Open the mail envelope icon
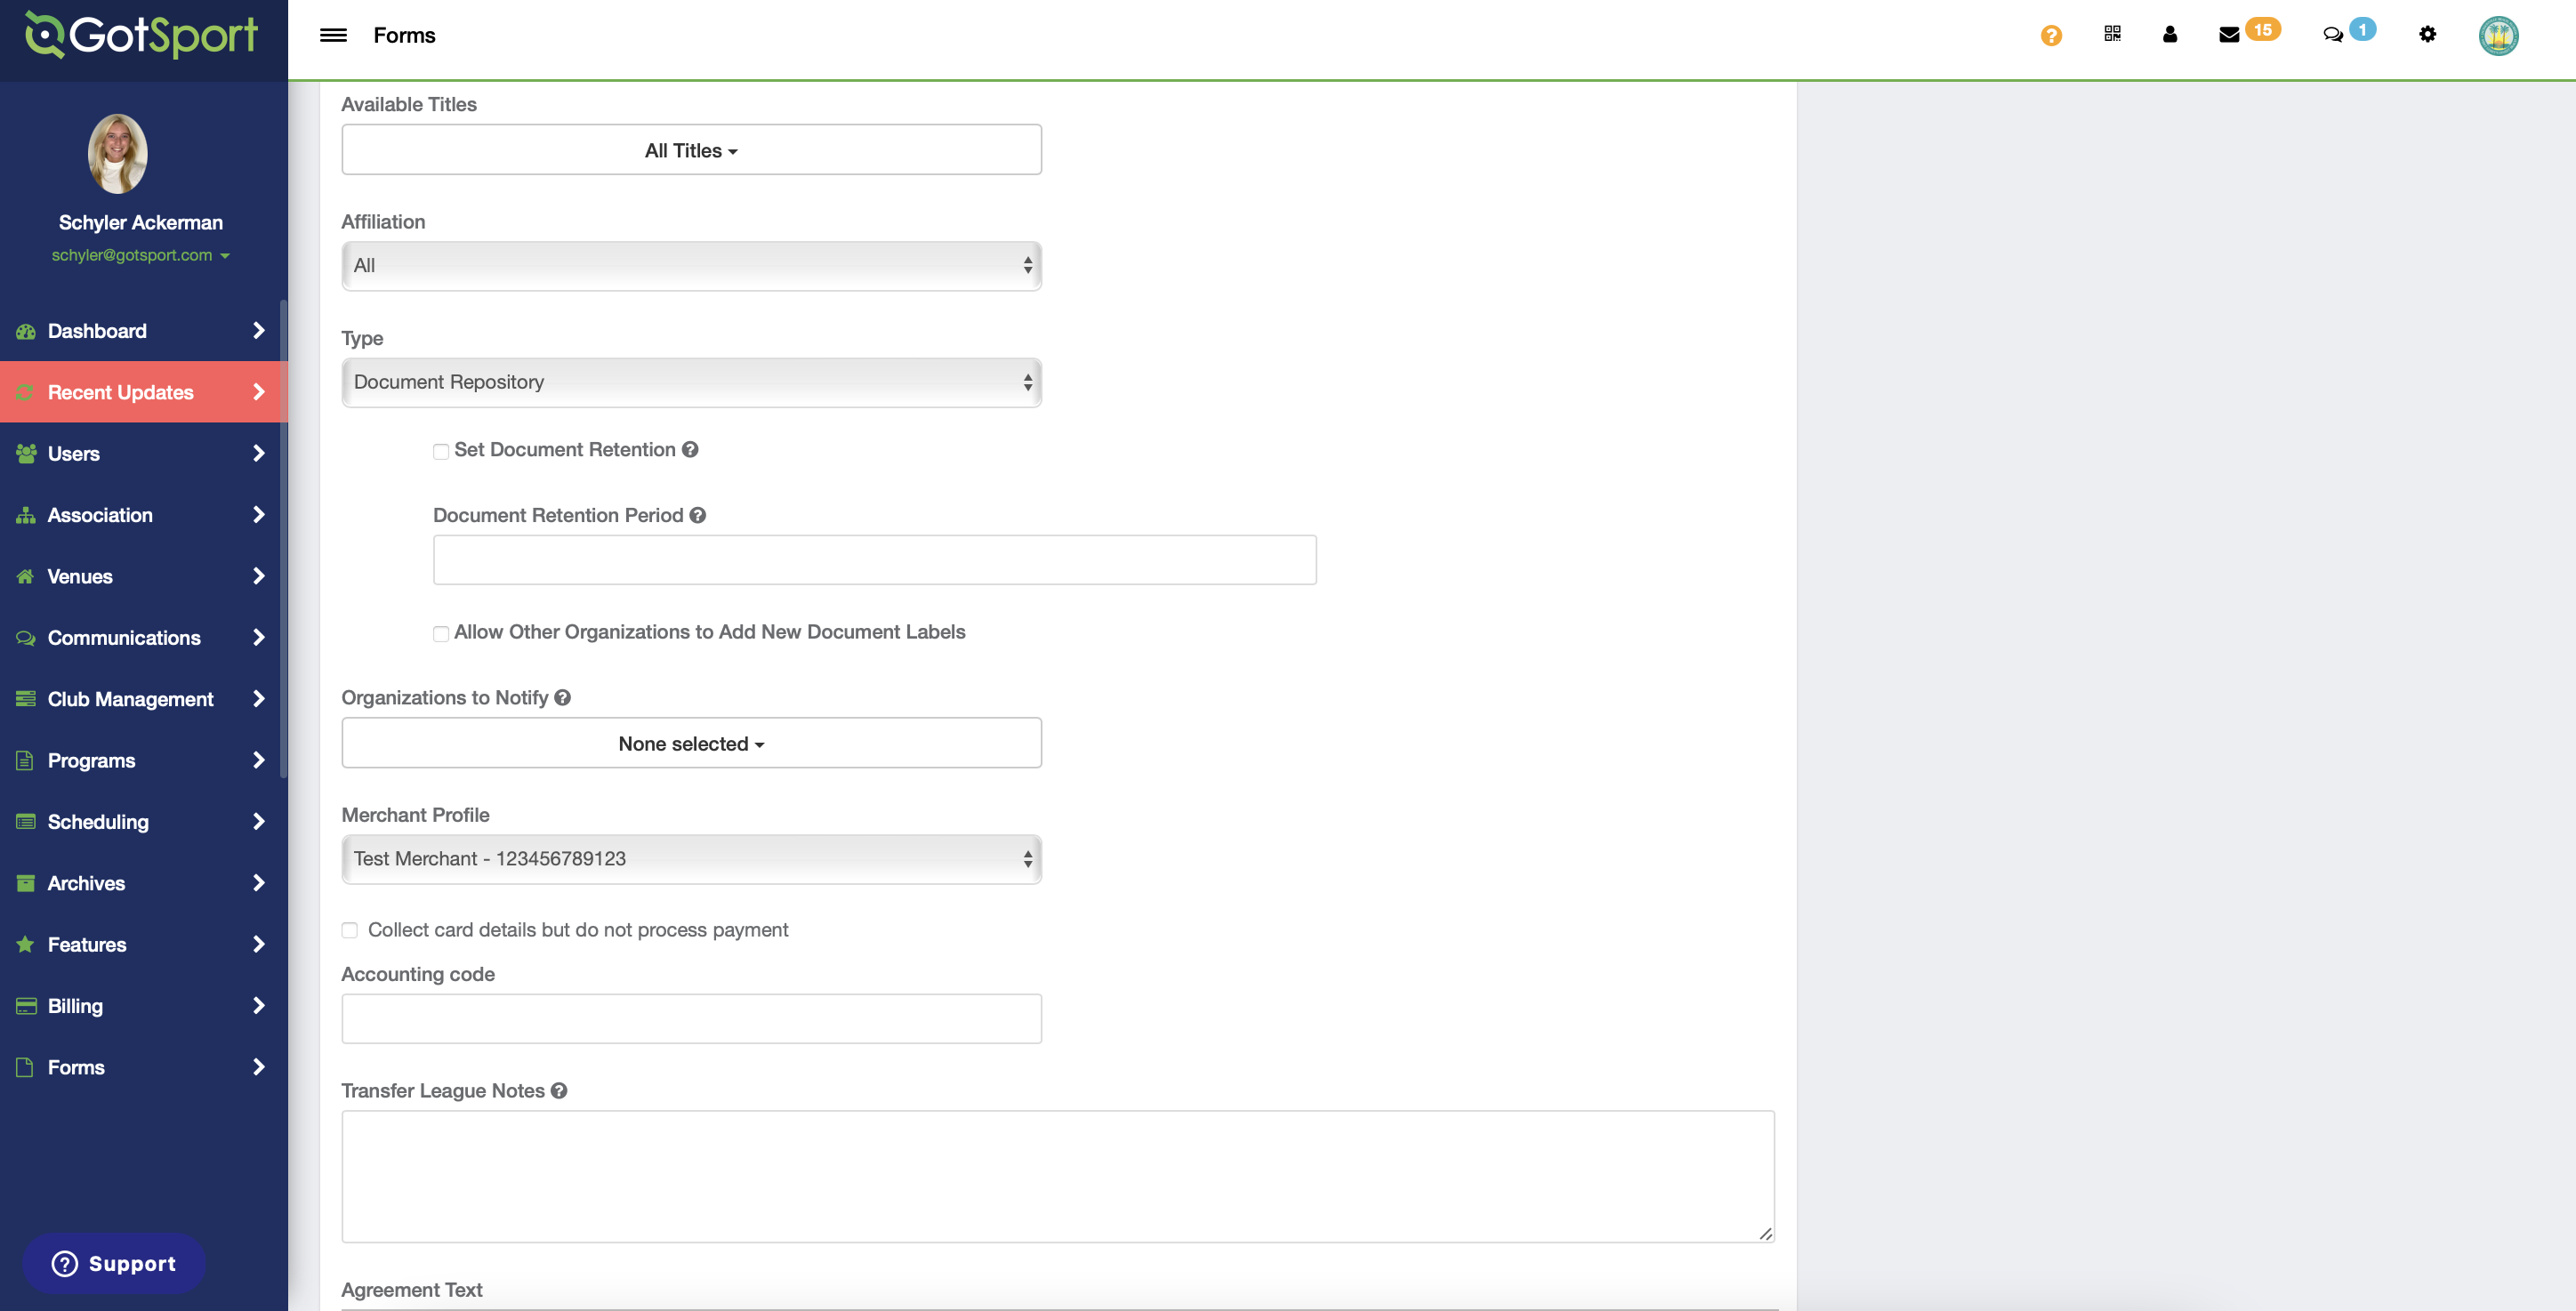The height and width of the screenshot is (1311, 2576). pos(2229,35)
